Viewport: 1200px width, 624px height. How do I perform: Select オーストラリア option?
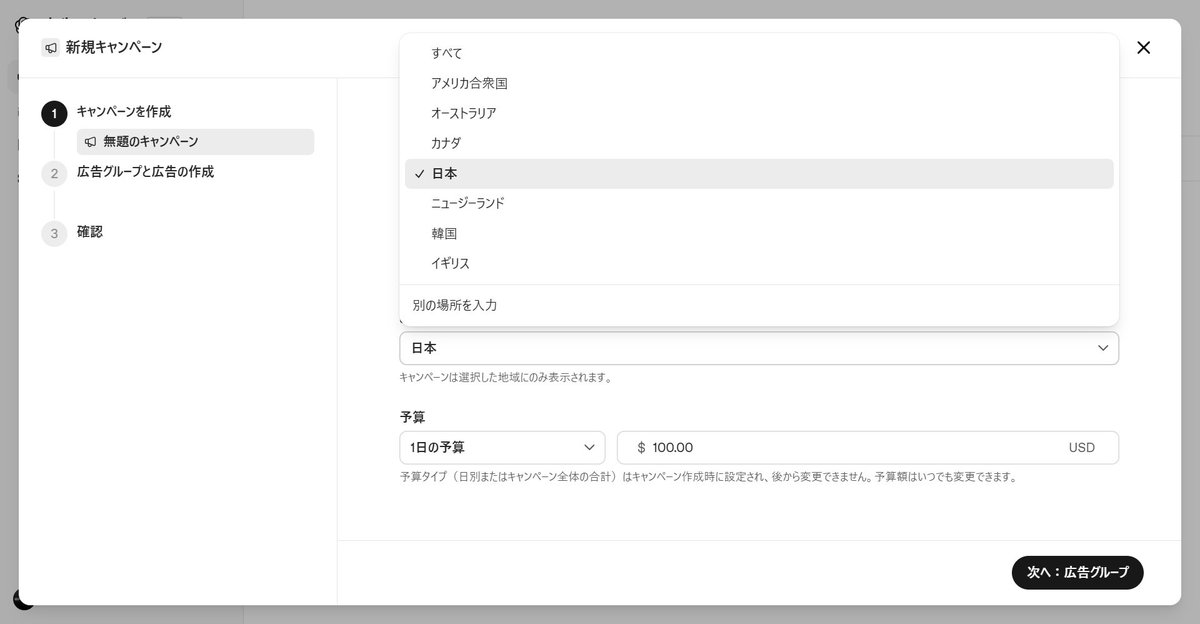point(758,113)
